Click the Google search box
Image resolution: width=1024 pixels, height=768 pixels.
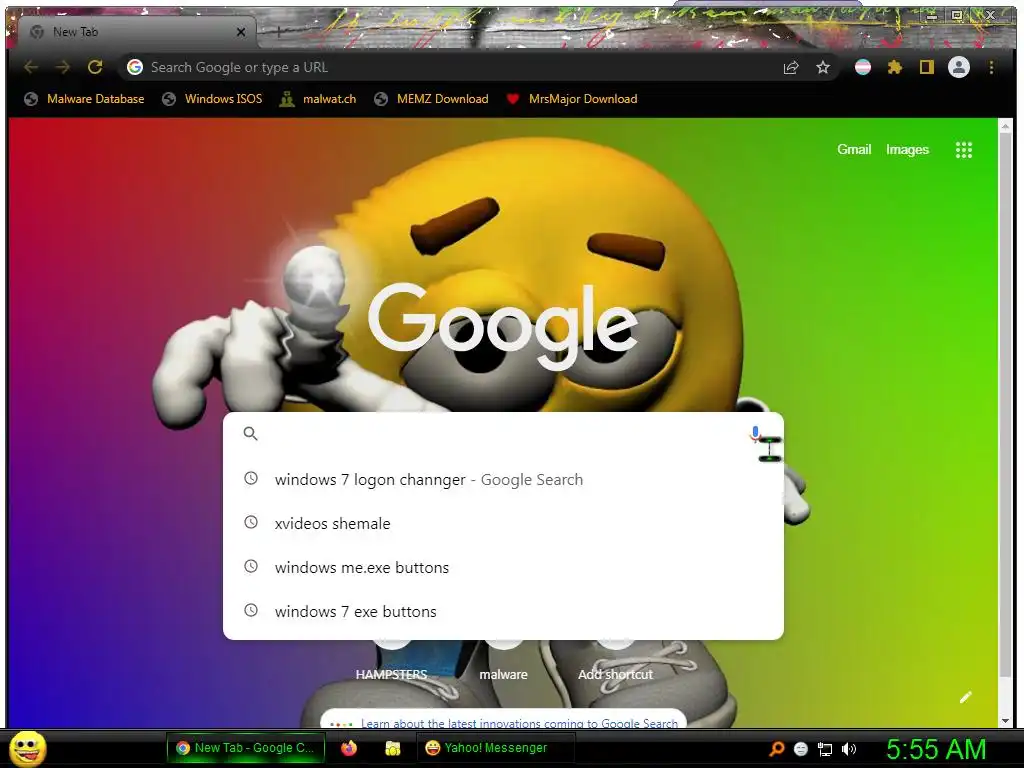click(503, 434)
